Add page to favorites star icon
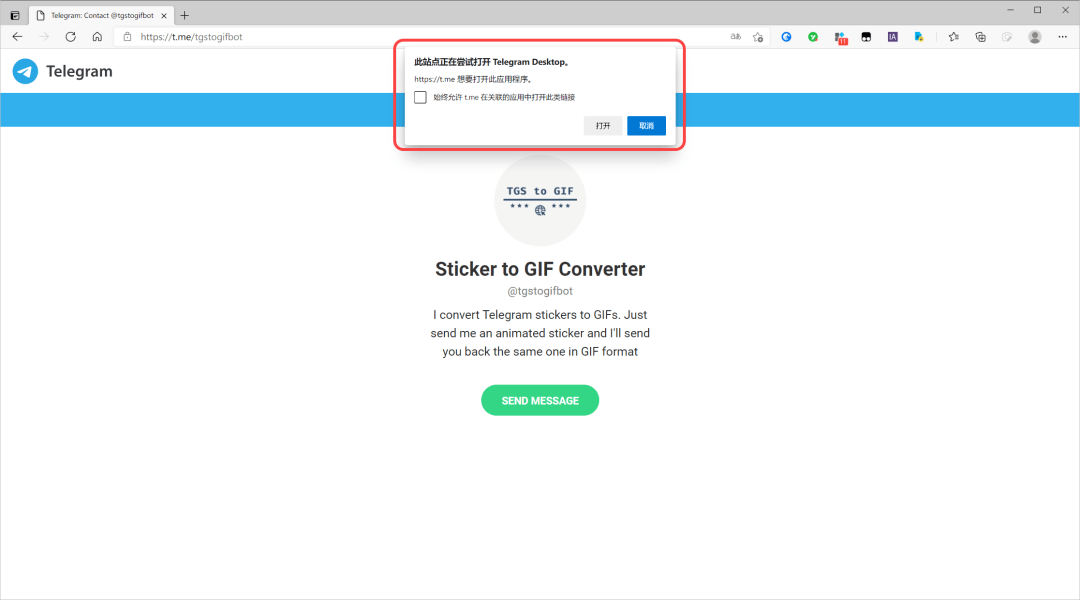This screenshot has height=600, width=1080. coord(758,37)
